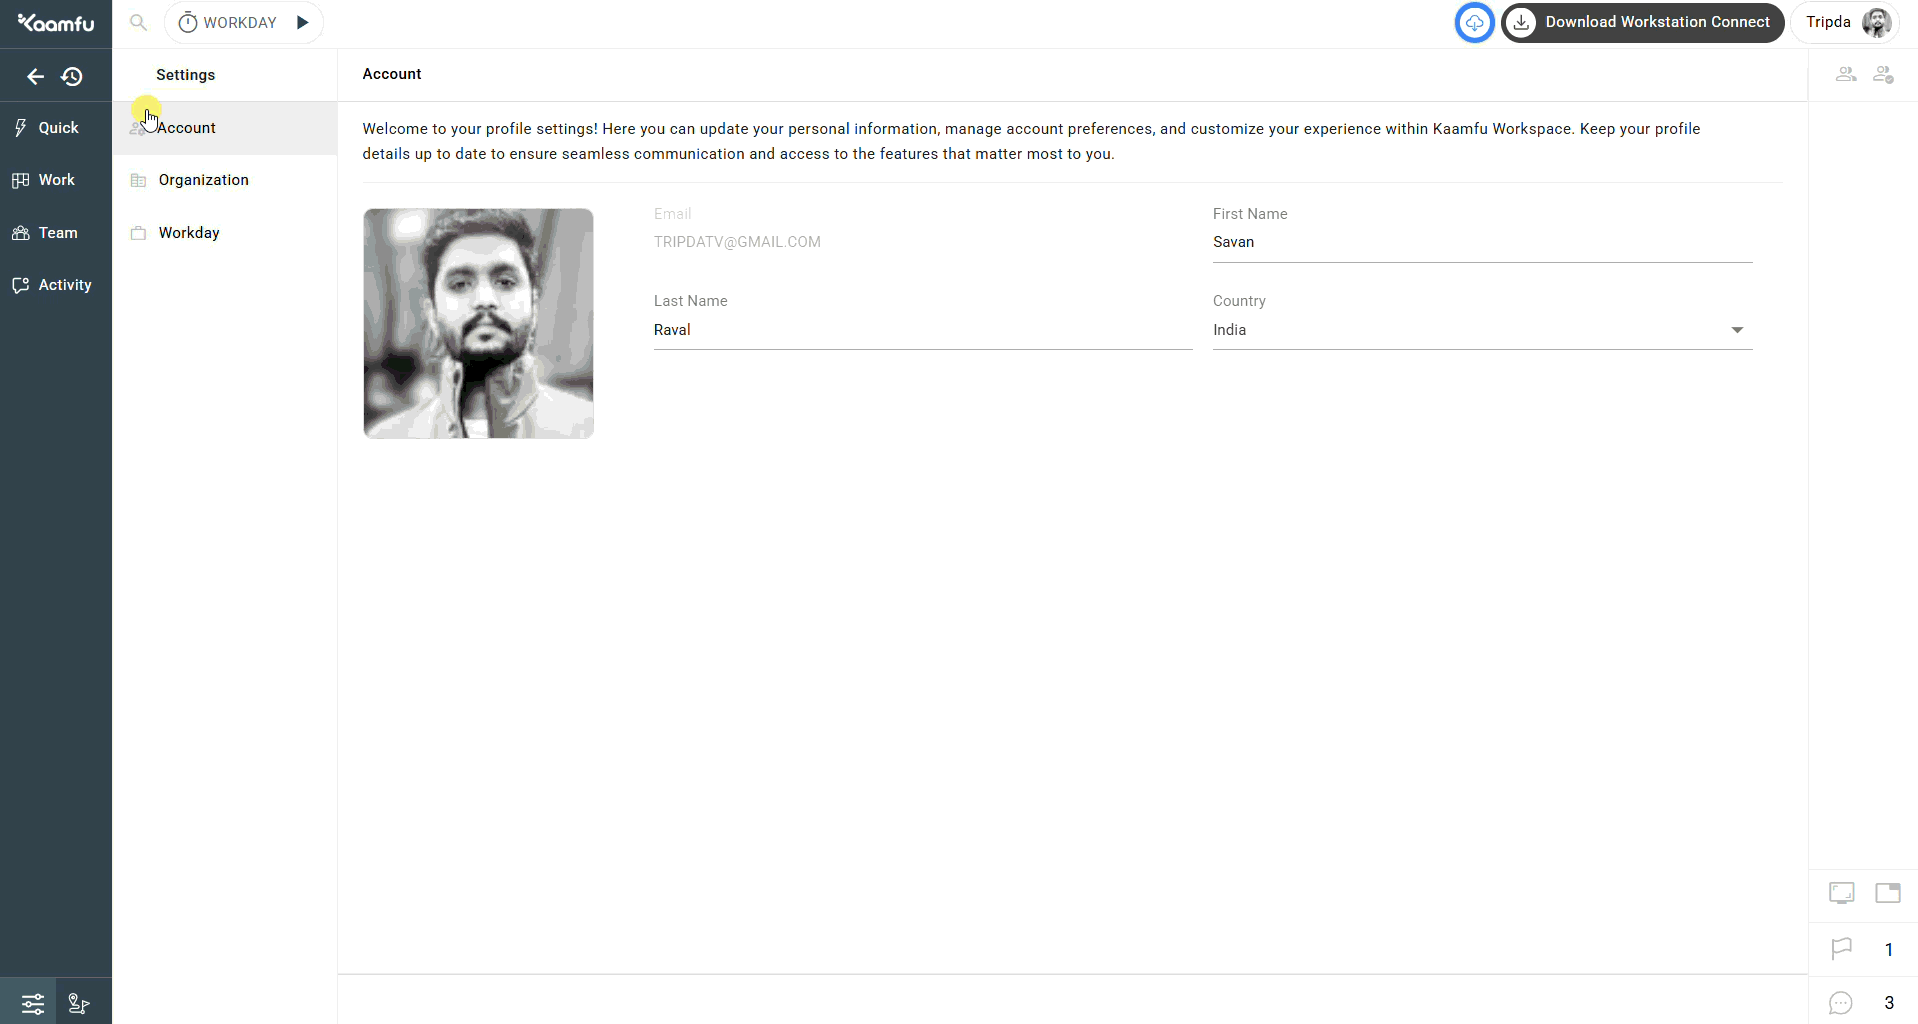The image size is (1918, 1024).
Task: Click the back arrow icon
Action: point(35,76)
